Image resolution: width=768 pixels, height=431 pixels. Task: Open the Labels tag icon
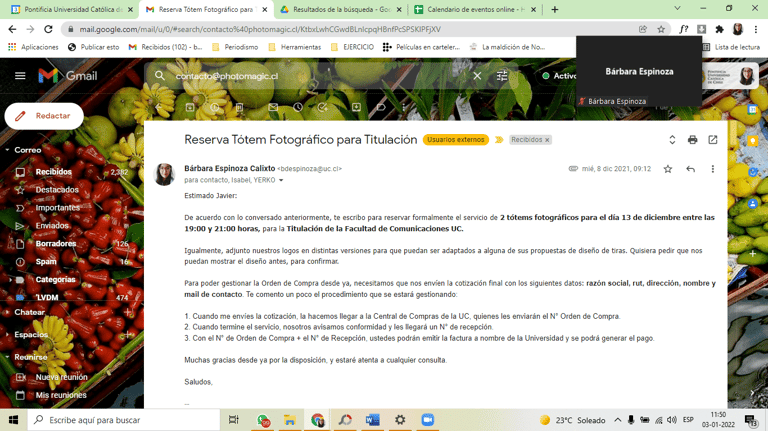point(381,107)
